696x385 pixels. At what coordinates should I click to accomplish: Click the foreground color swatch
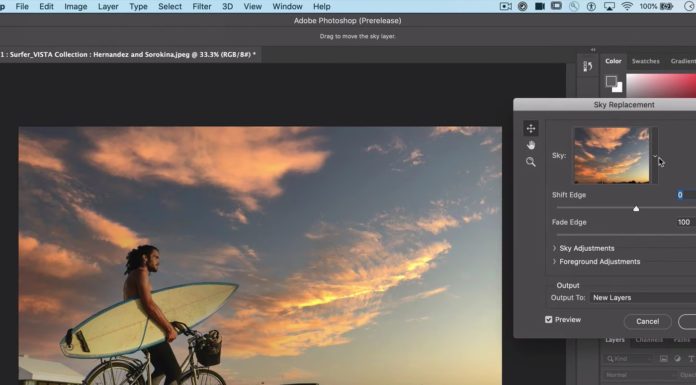pos(611,81)
